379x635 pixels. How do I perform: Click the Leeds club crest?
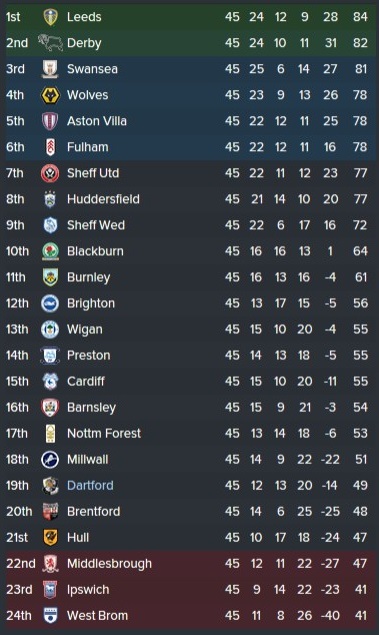[x=50, y=17]
